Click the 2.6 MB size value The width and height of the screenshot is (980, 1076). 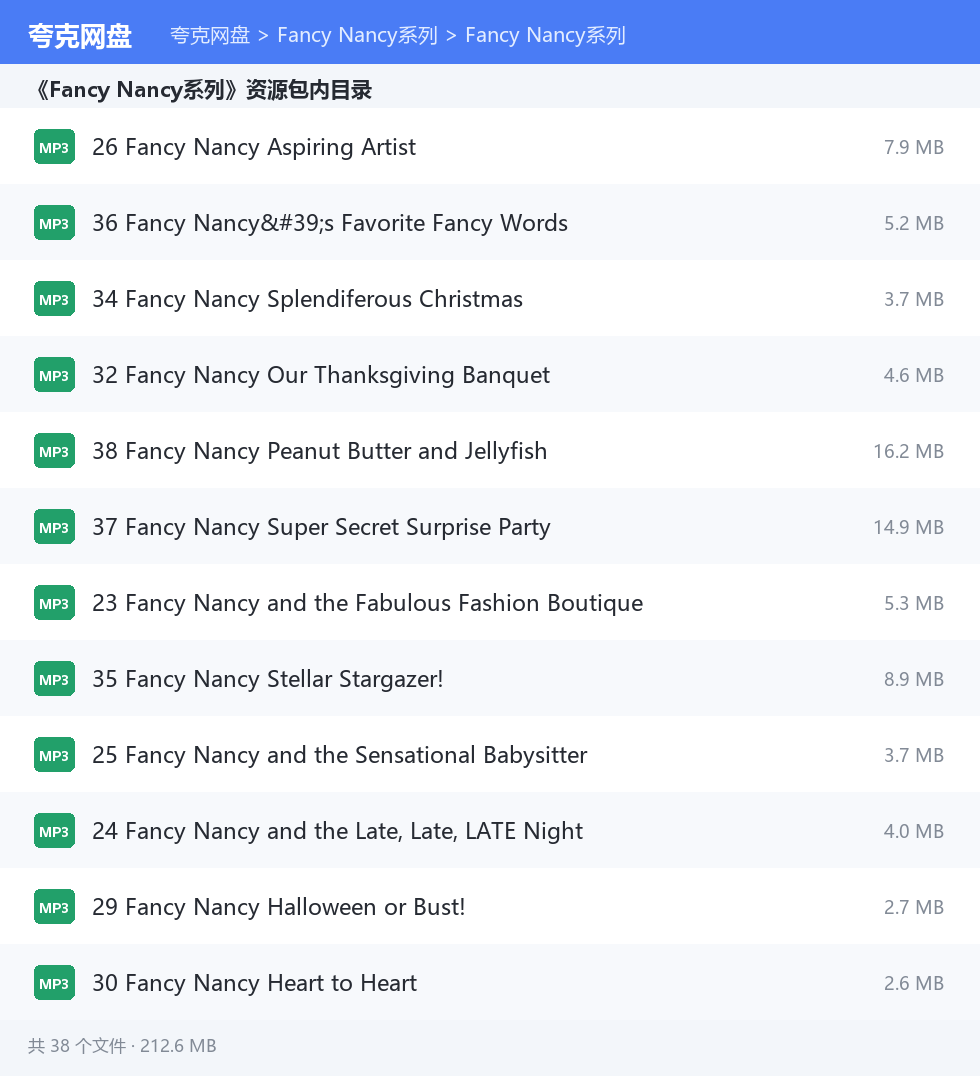click(913, 983)
